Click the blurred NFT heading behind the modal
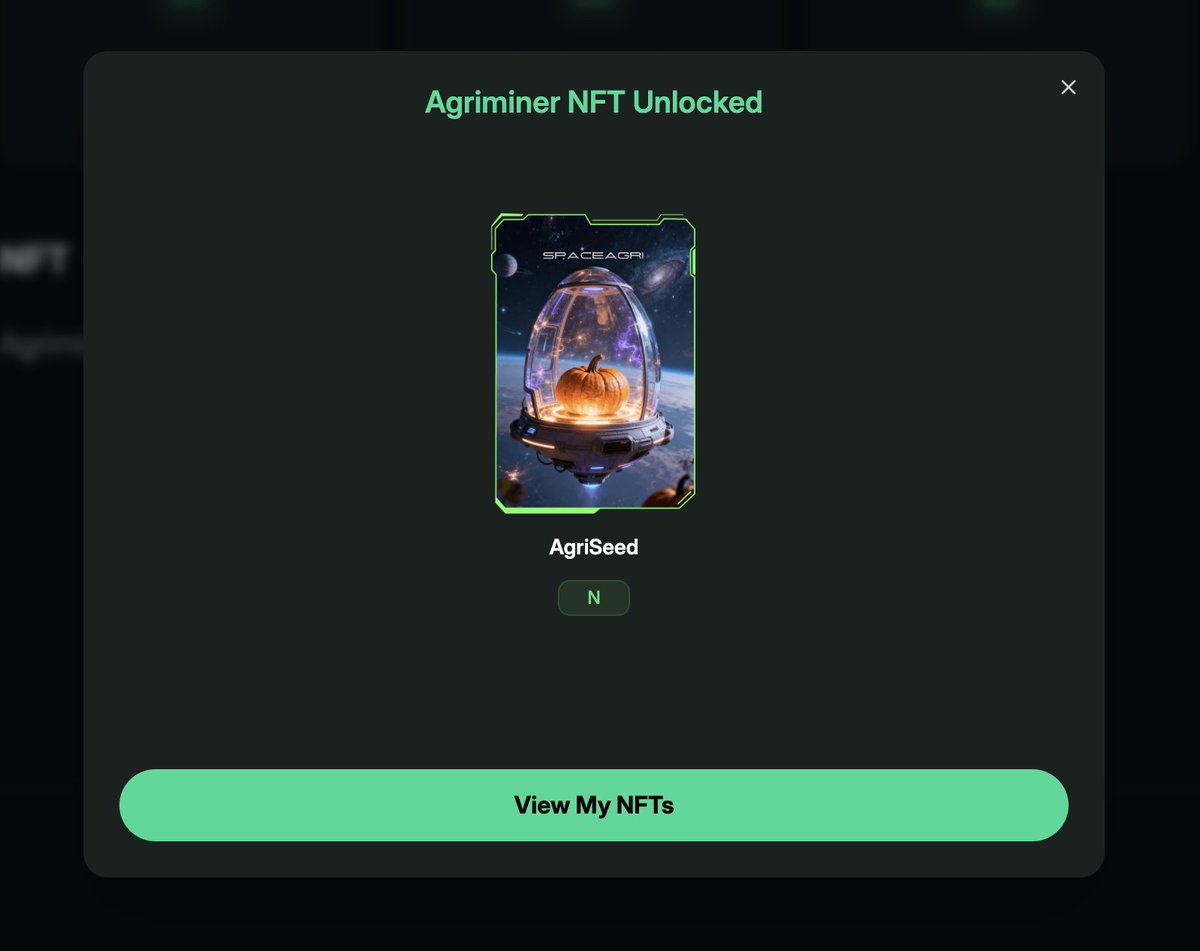The height and width of the screenshot is (951, 1200). click(34, 262)
